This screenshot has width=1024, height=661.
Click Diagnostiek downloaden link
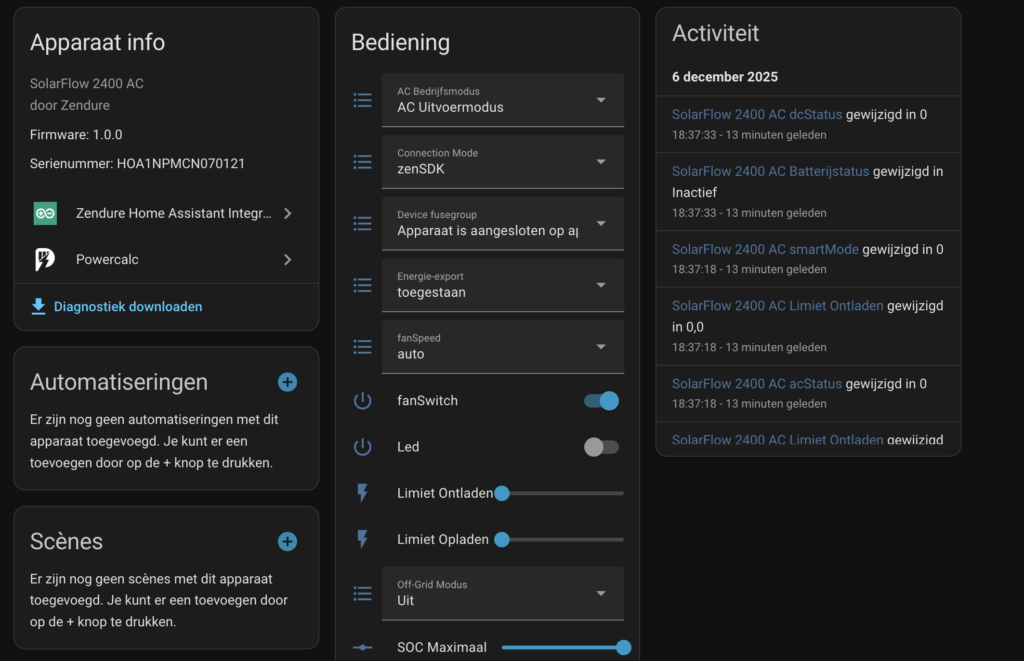point(127,307)
